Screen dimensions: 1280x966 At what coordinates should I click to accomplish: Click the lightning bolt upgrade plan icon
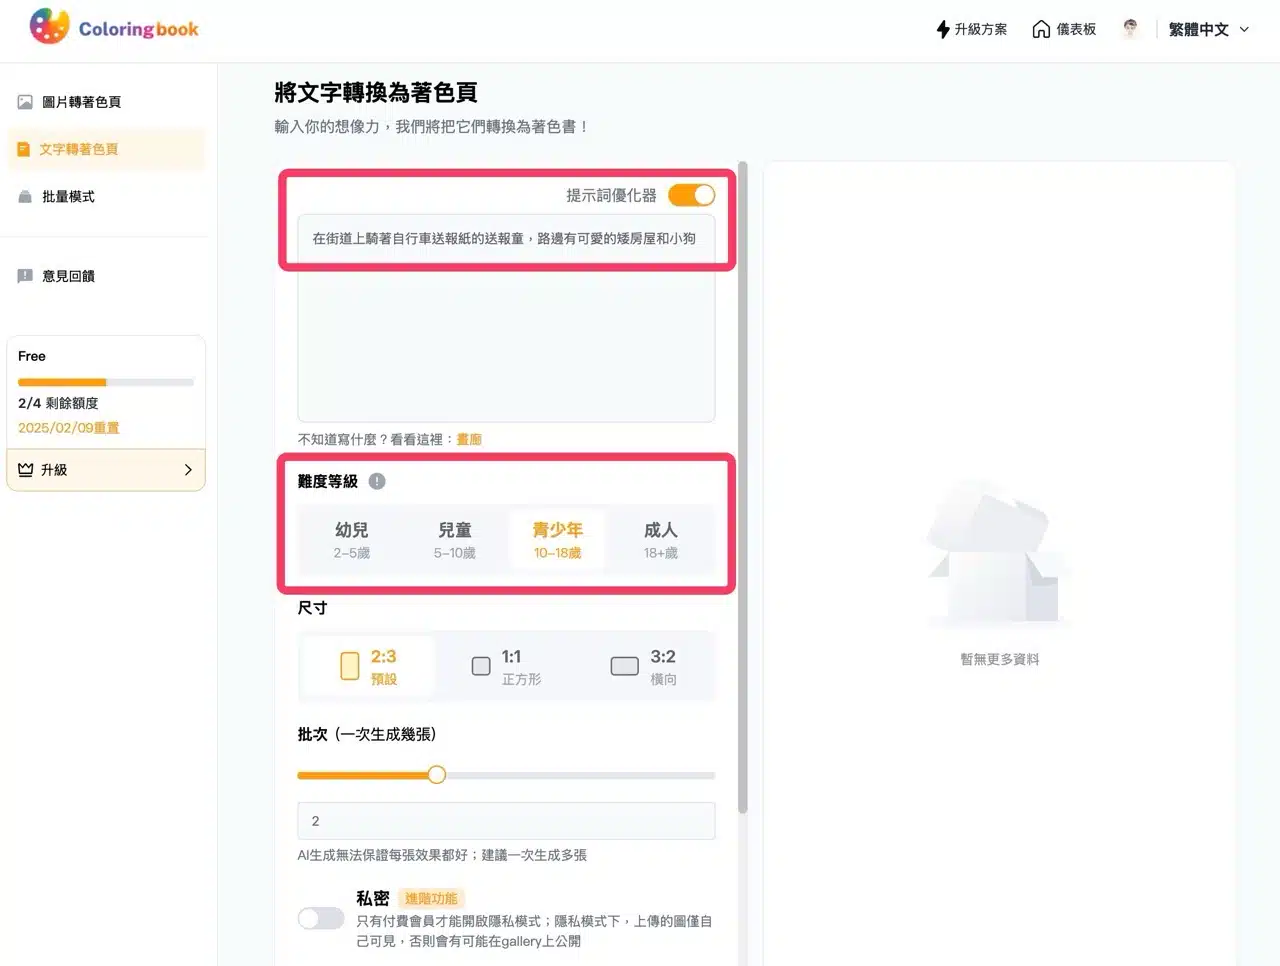(x=942, y=29)
